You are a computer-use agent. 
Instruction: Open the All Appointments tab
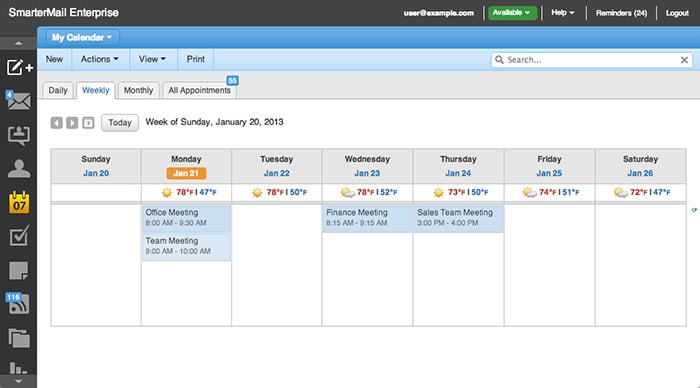coord(200,90)
